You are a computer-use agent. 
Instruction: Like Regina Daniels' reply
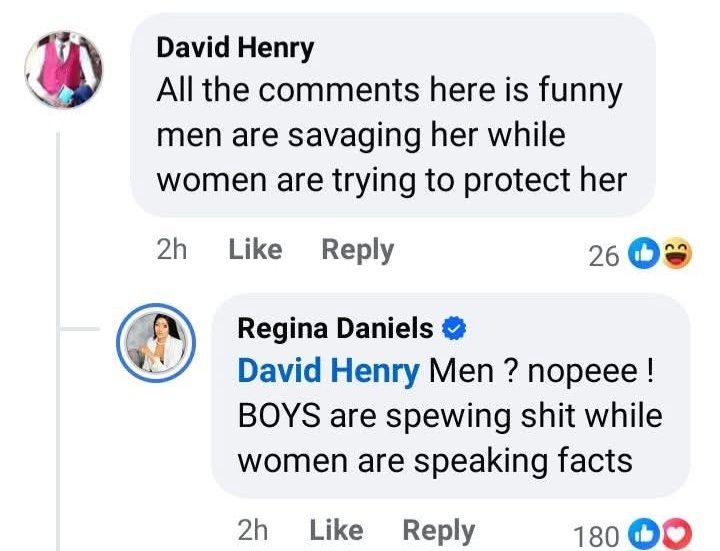point(336,530)
